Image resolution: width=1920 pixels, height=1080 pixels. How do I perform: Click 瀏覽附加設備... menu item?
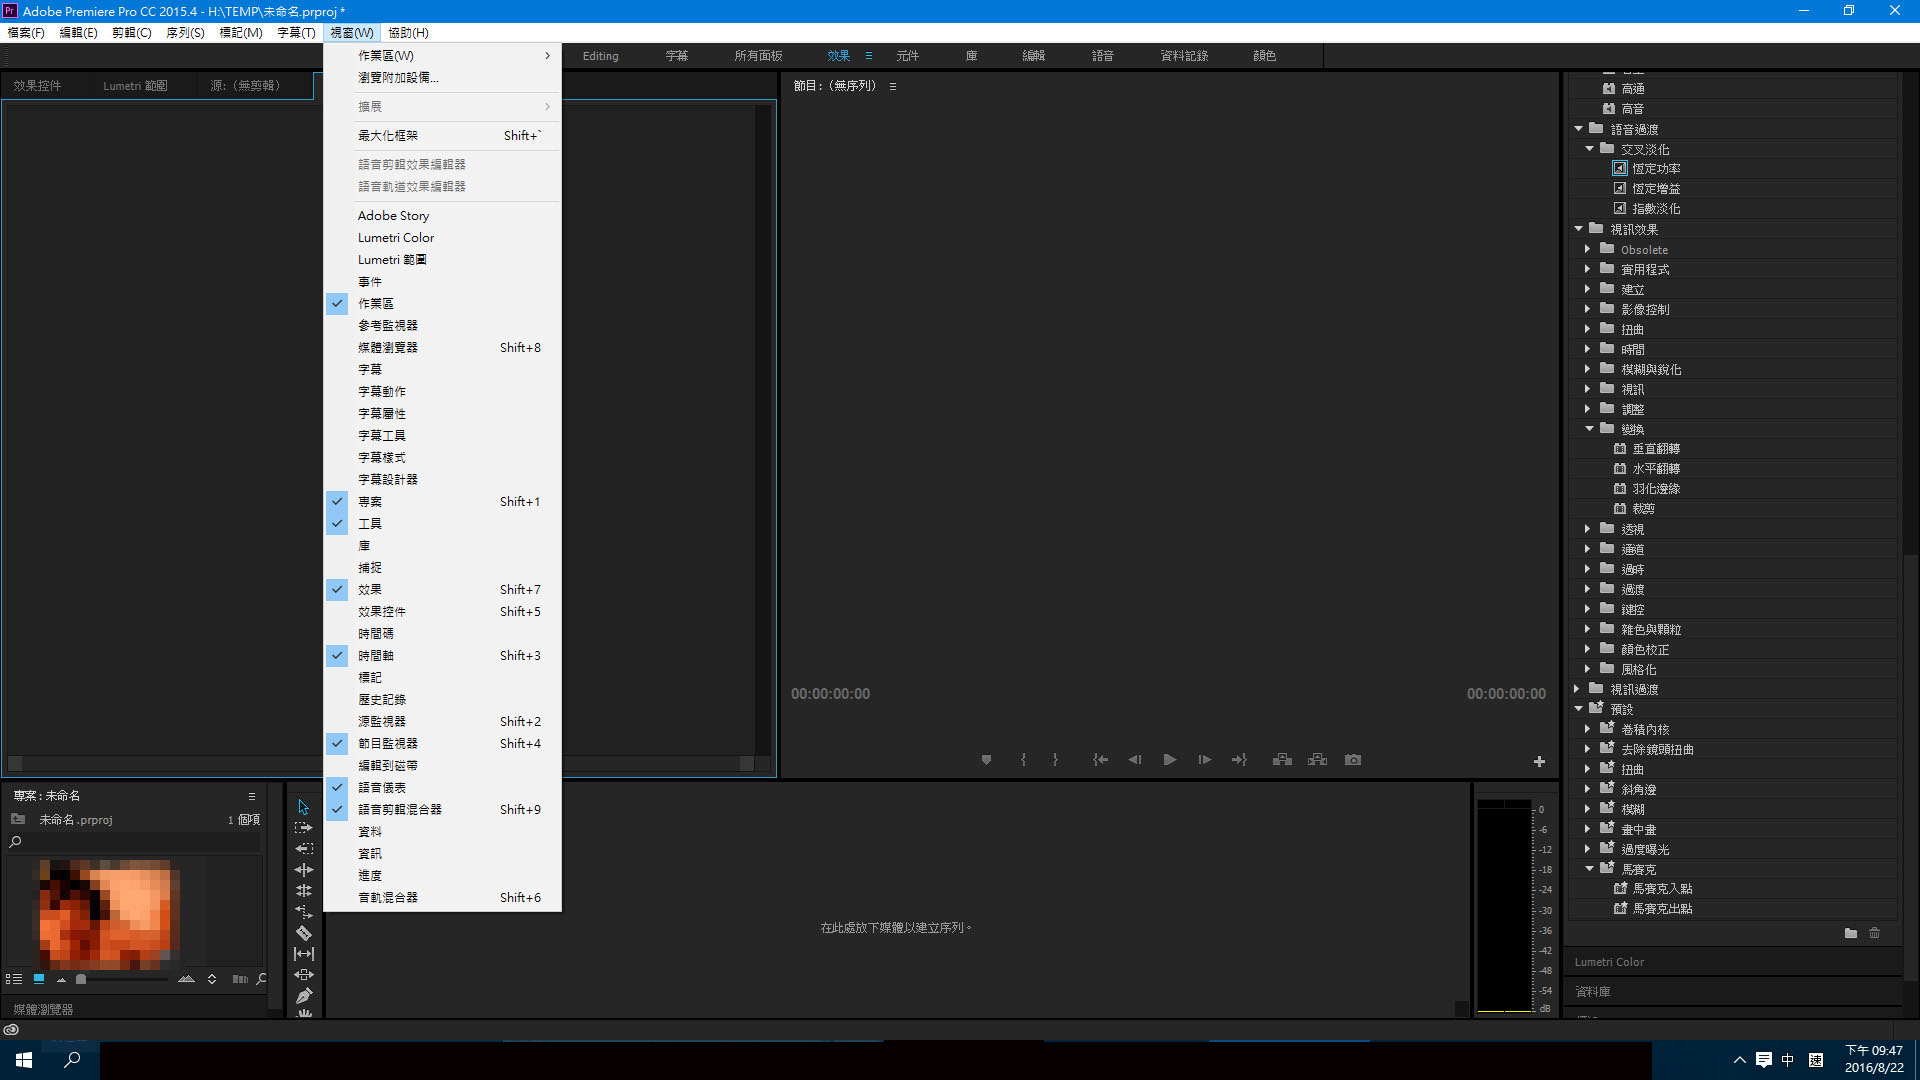(442, 77)
